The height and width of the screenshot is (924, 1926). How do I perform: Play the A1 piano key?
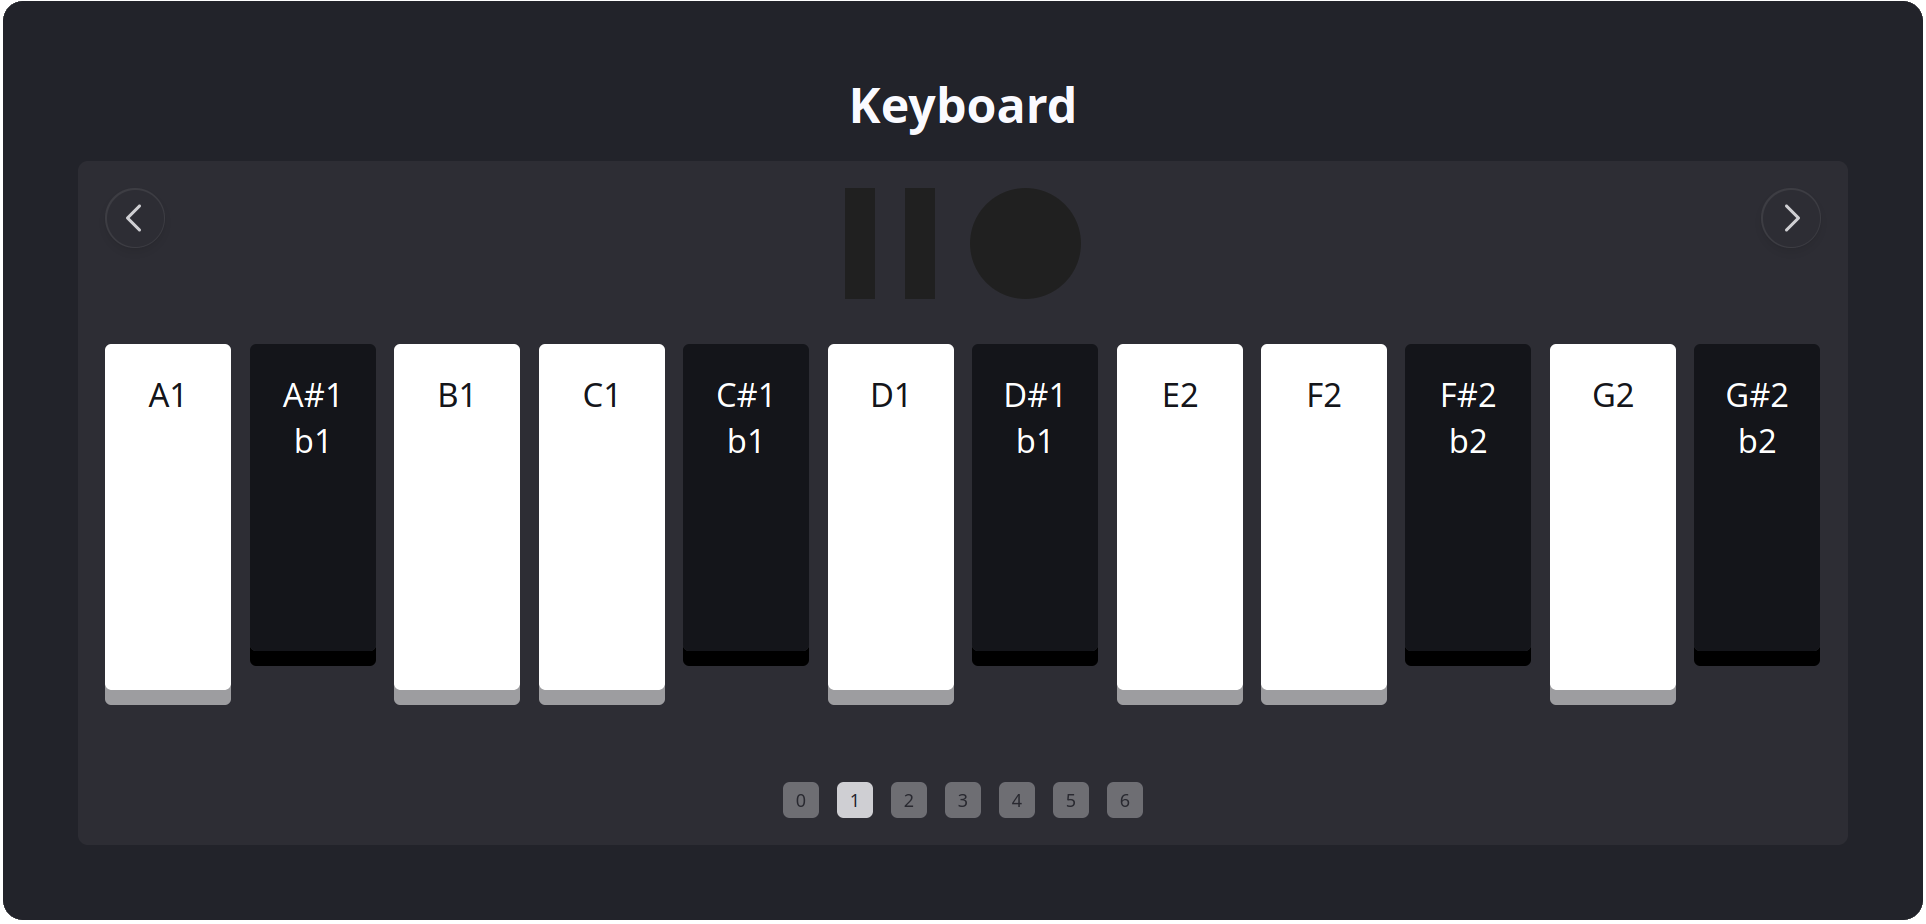pyautogui.click(x=167, y=520)
